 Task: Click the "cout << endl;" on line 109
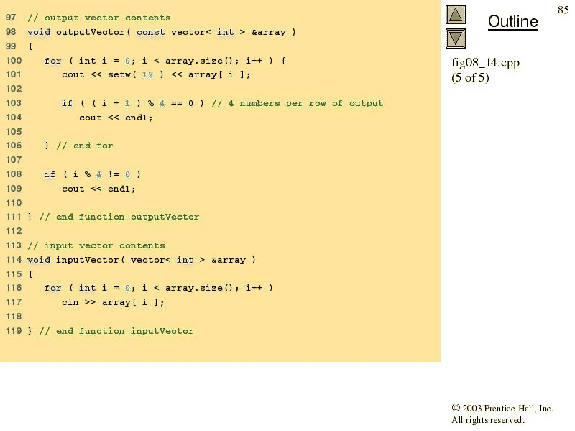tap(99, 189)
